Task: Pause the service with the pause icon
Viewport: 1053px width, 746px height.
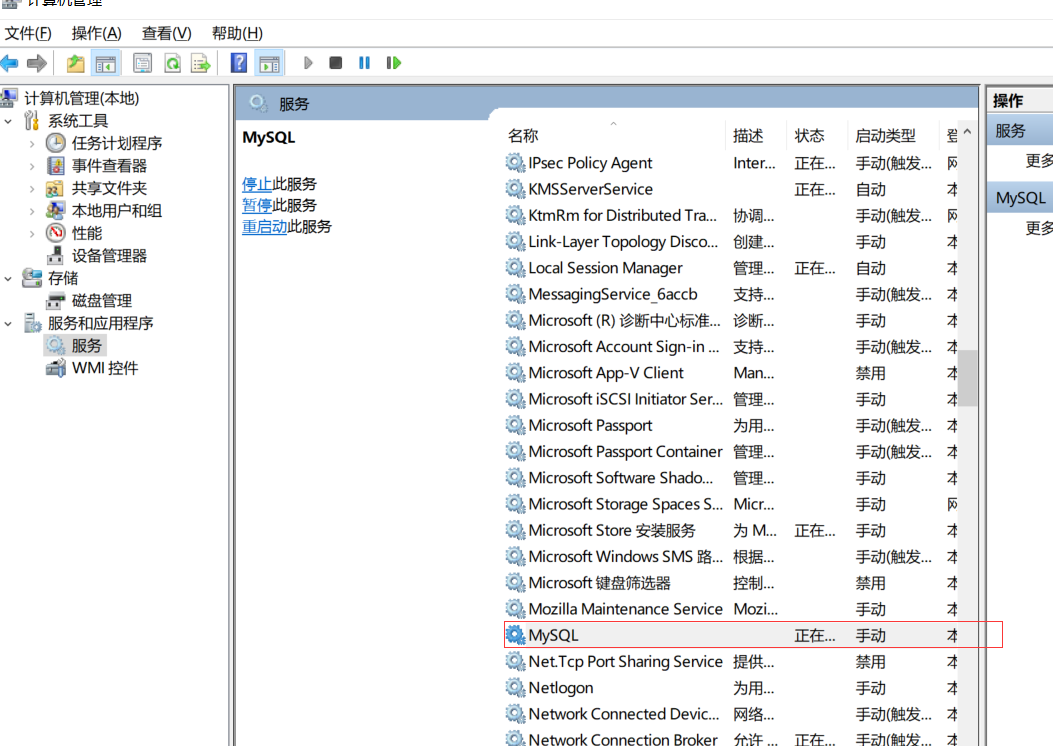Action: pyautogui.click(x=365, y=62)
